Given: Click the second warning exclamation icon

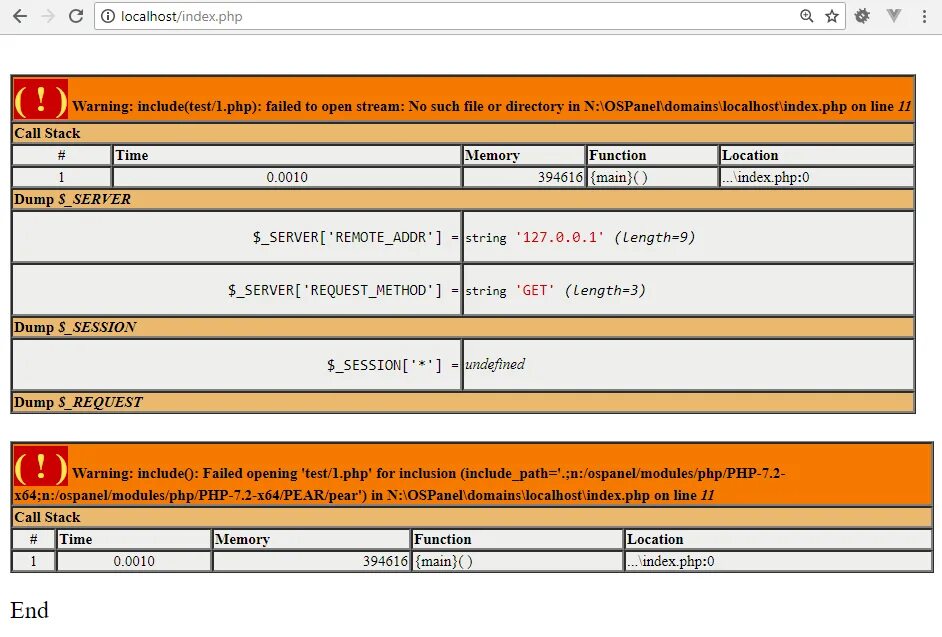Looking at the screenshot, I should pyautogui.click(x=41, y=466).
